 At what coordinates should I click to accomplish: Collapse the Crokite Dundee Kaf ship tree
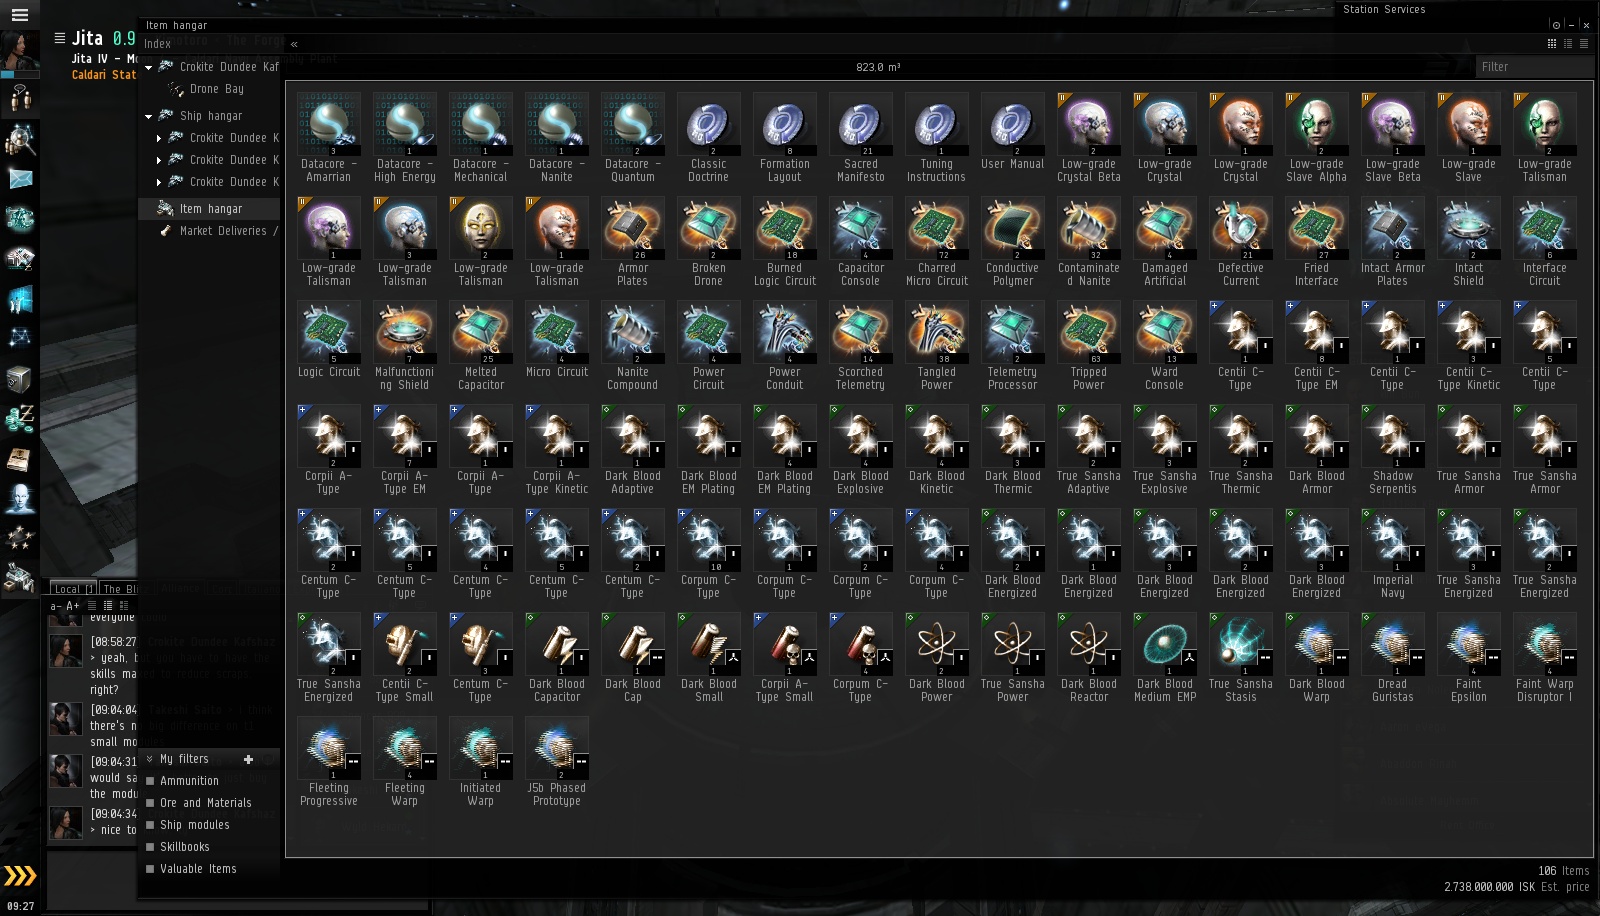(x=149, y=68)
